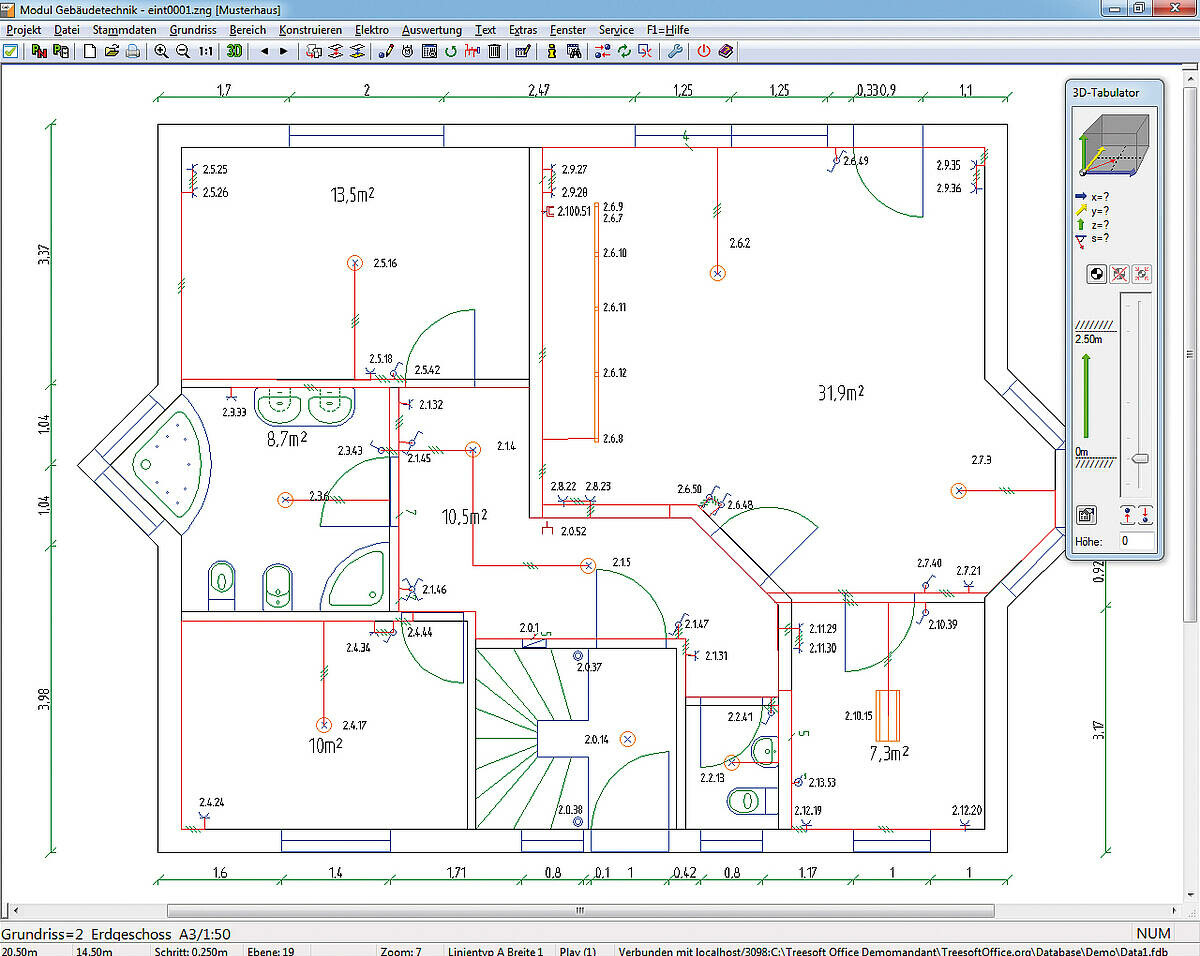1200x956 pixels.
Task: Toggle the green checkmark toolbar box
Action: point(10,51)
